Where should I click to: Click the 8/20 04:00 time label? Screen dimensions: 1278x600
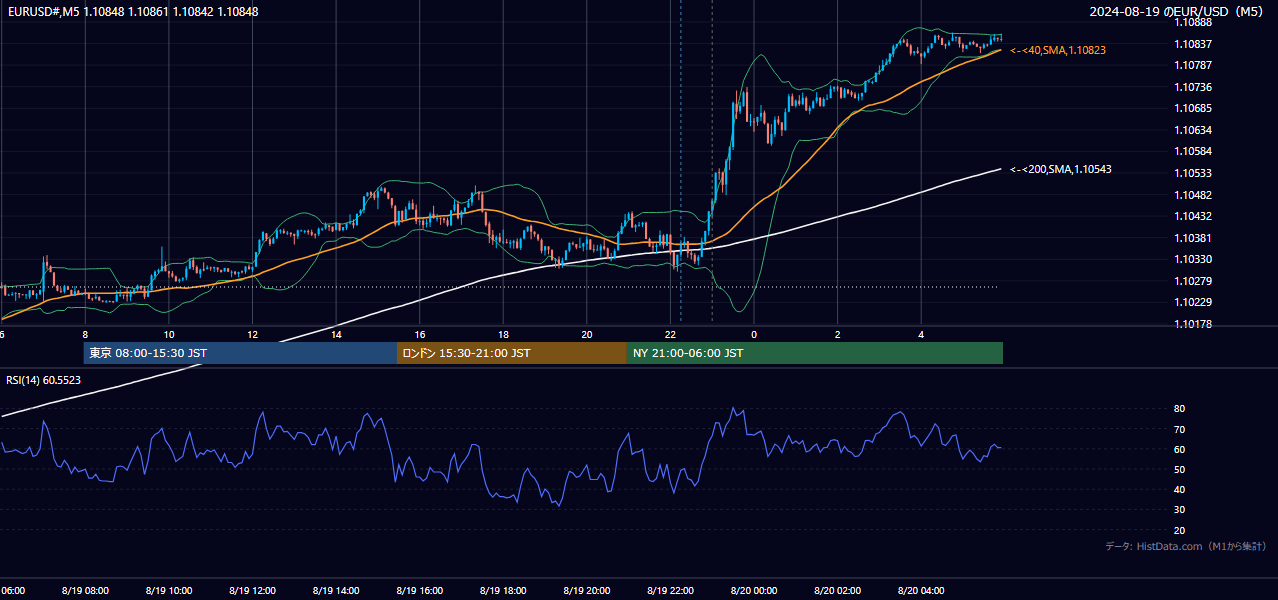point(920,591)
